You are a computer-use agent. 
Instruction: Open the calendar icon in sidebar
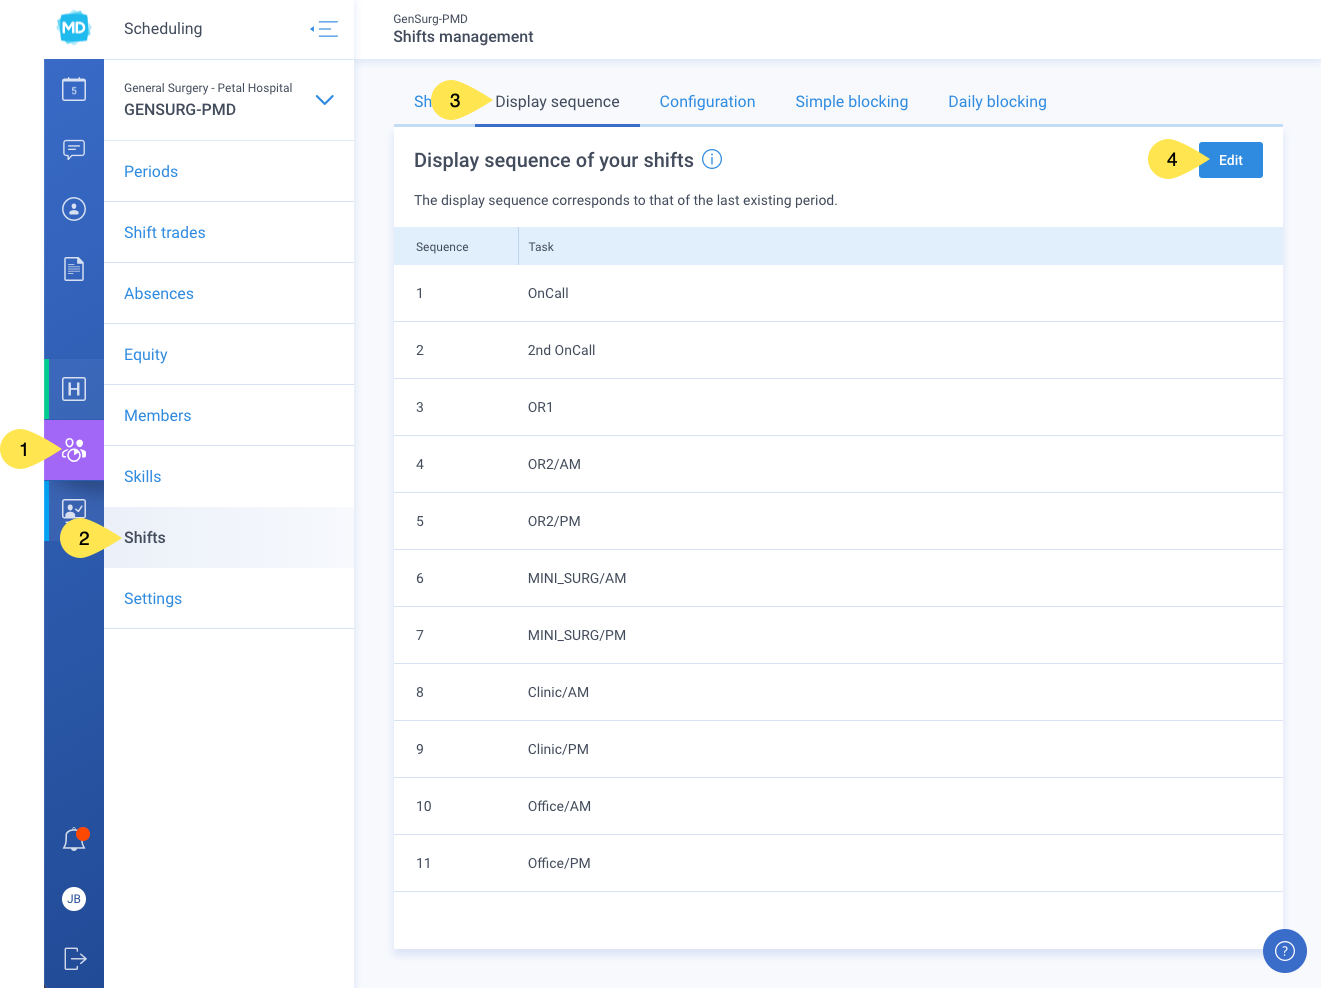[x=74, y=89]
